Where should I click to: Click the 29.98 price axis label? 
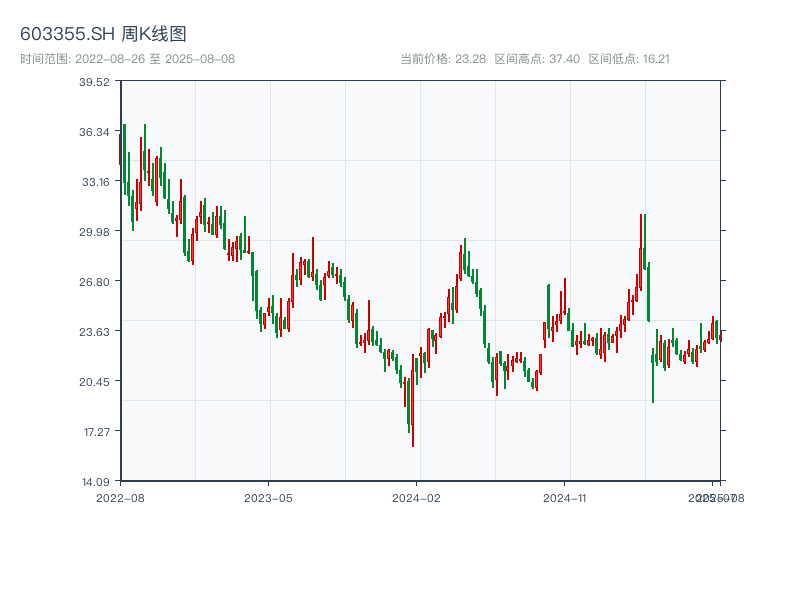click(95, 232)
